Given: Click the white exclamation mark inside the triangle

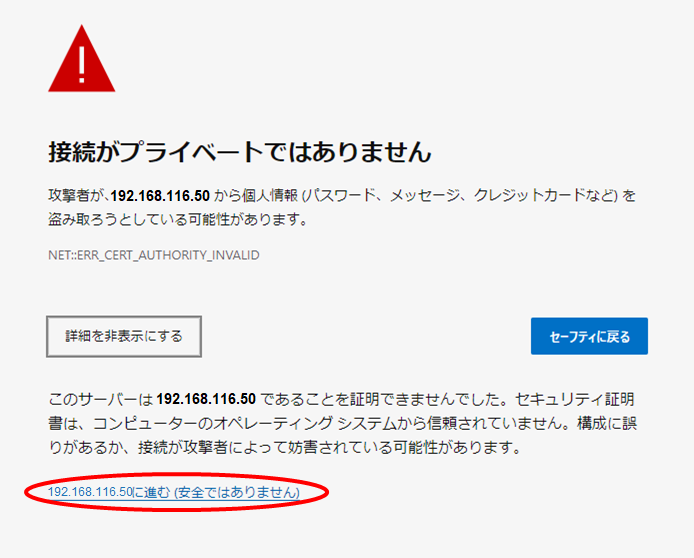Looking at the screenshot, I should [x=81, y=65].
